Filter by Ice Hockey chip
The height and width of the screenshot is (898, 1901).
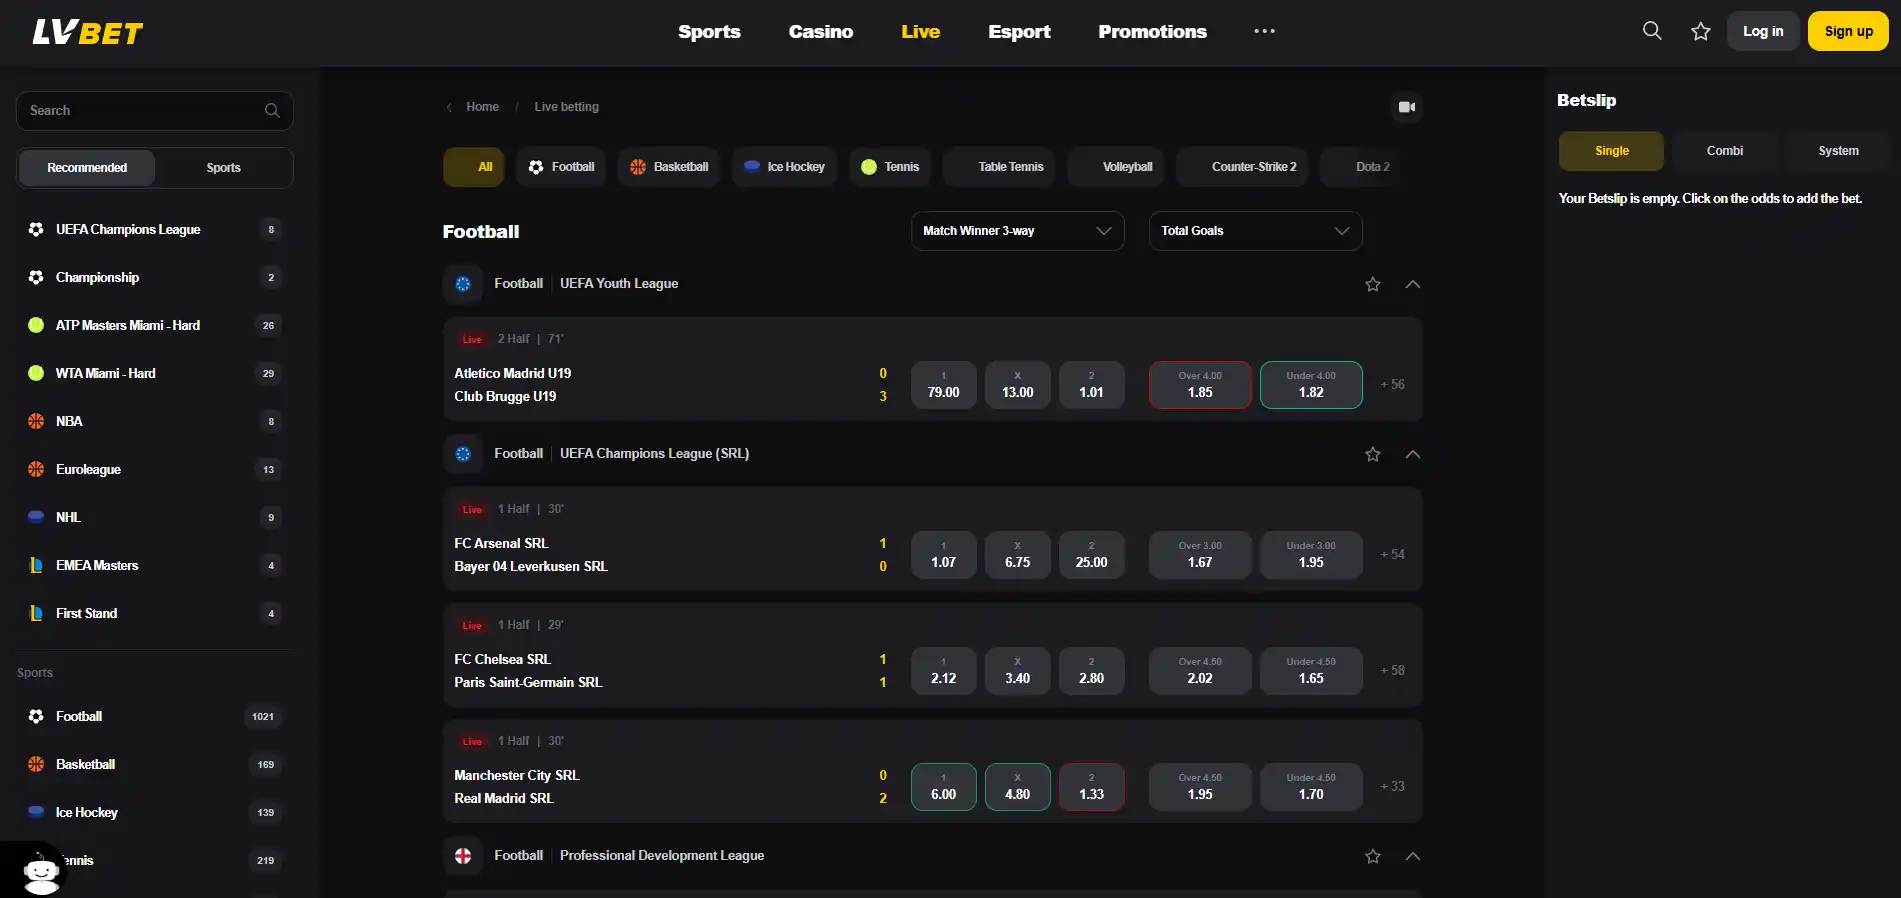pos(784,167)
